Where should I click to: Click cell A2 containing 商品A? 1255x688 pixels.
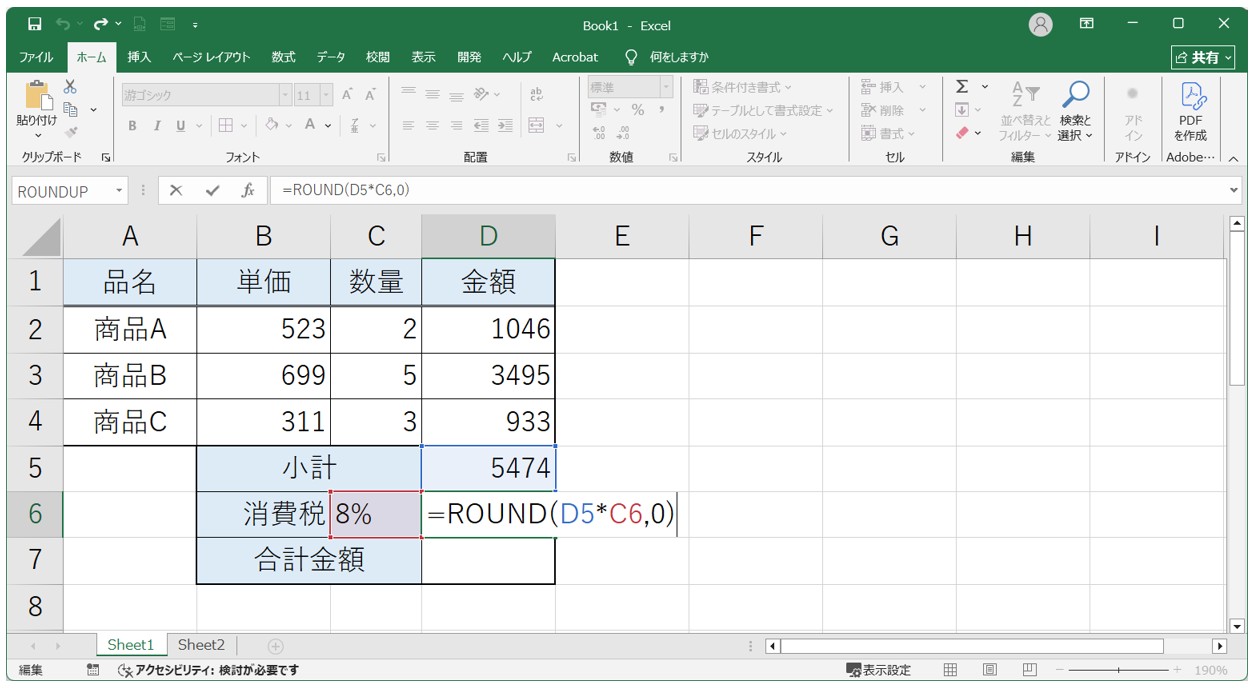click(x=130, y=329)
